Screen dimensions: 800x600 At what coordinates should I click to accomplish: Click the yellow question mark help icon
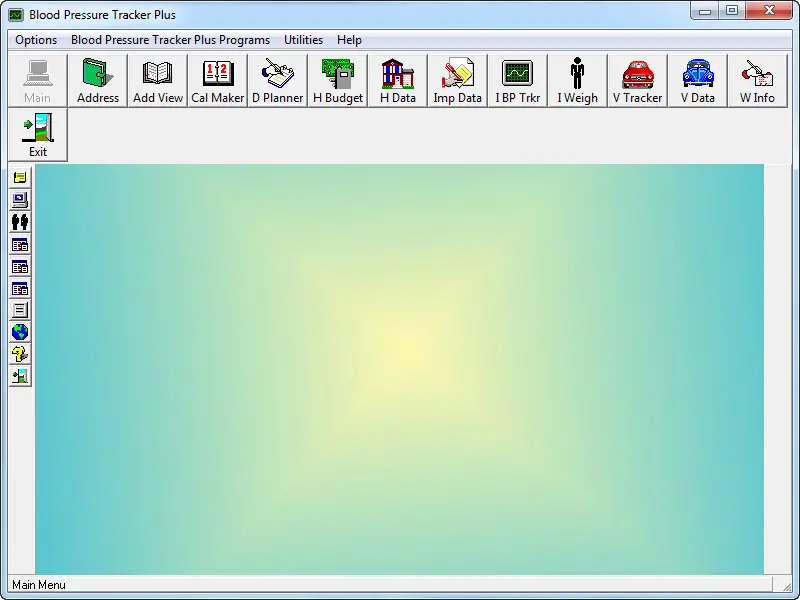(x=20, y=354)
